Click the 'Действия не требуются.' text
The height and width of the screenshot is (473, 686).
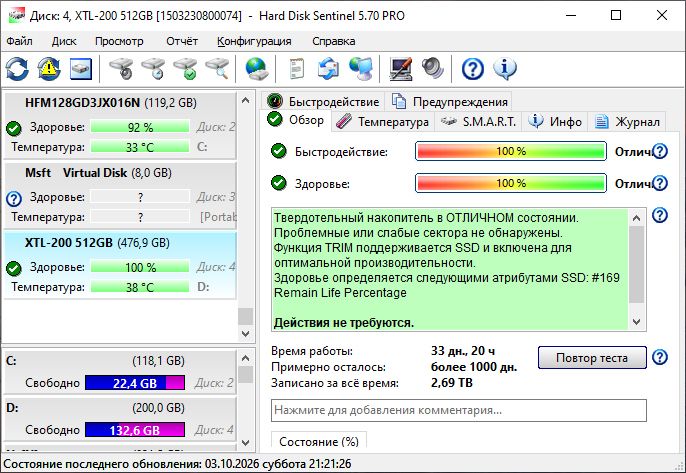point(344,323)
